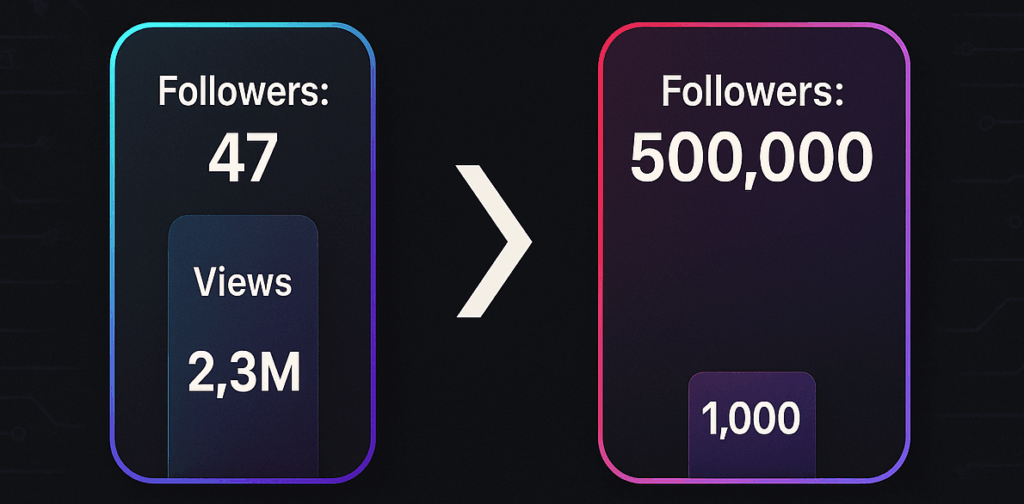
Task: Click the 500,000 followers number
Action: coord(751,157)
